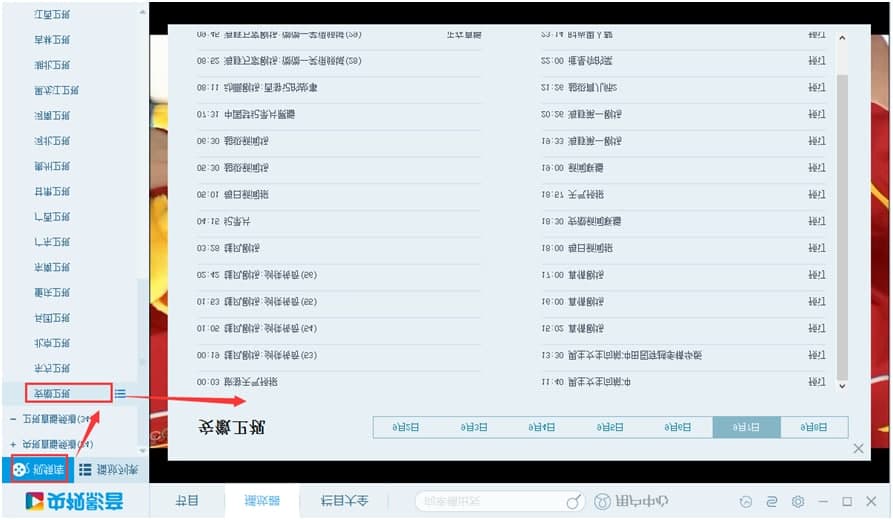Switch to the 播放列表 view

click(109, 469)
